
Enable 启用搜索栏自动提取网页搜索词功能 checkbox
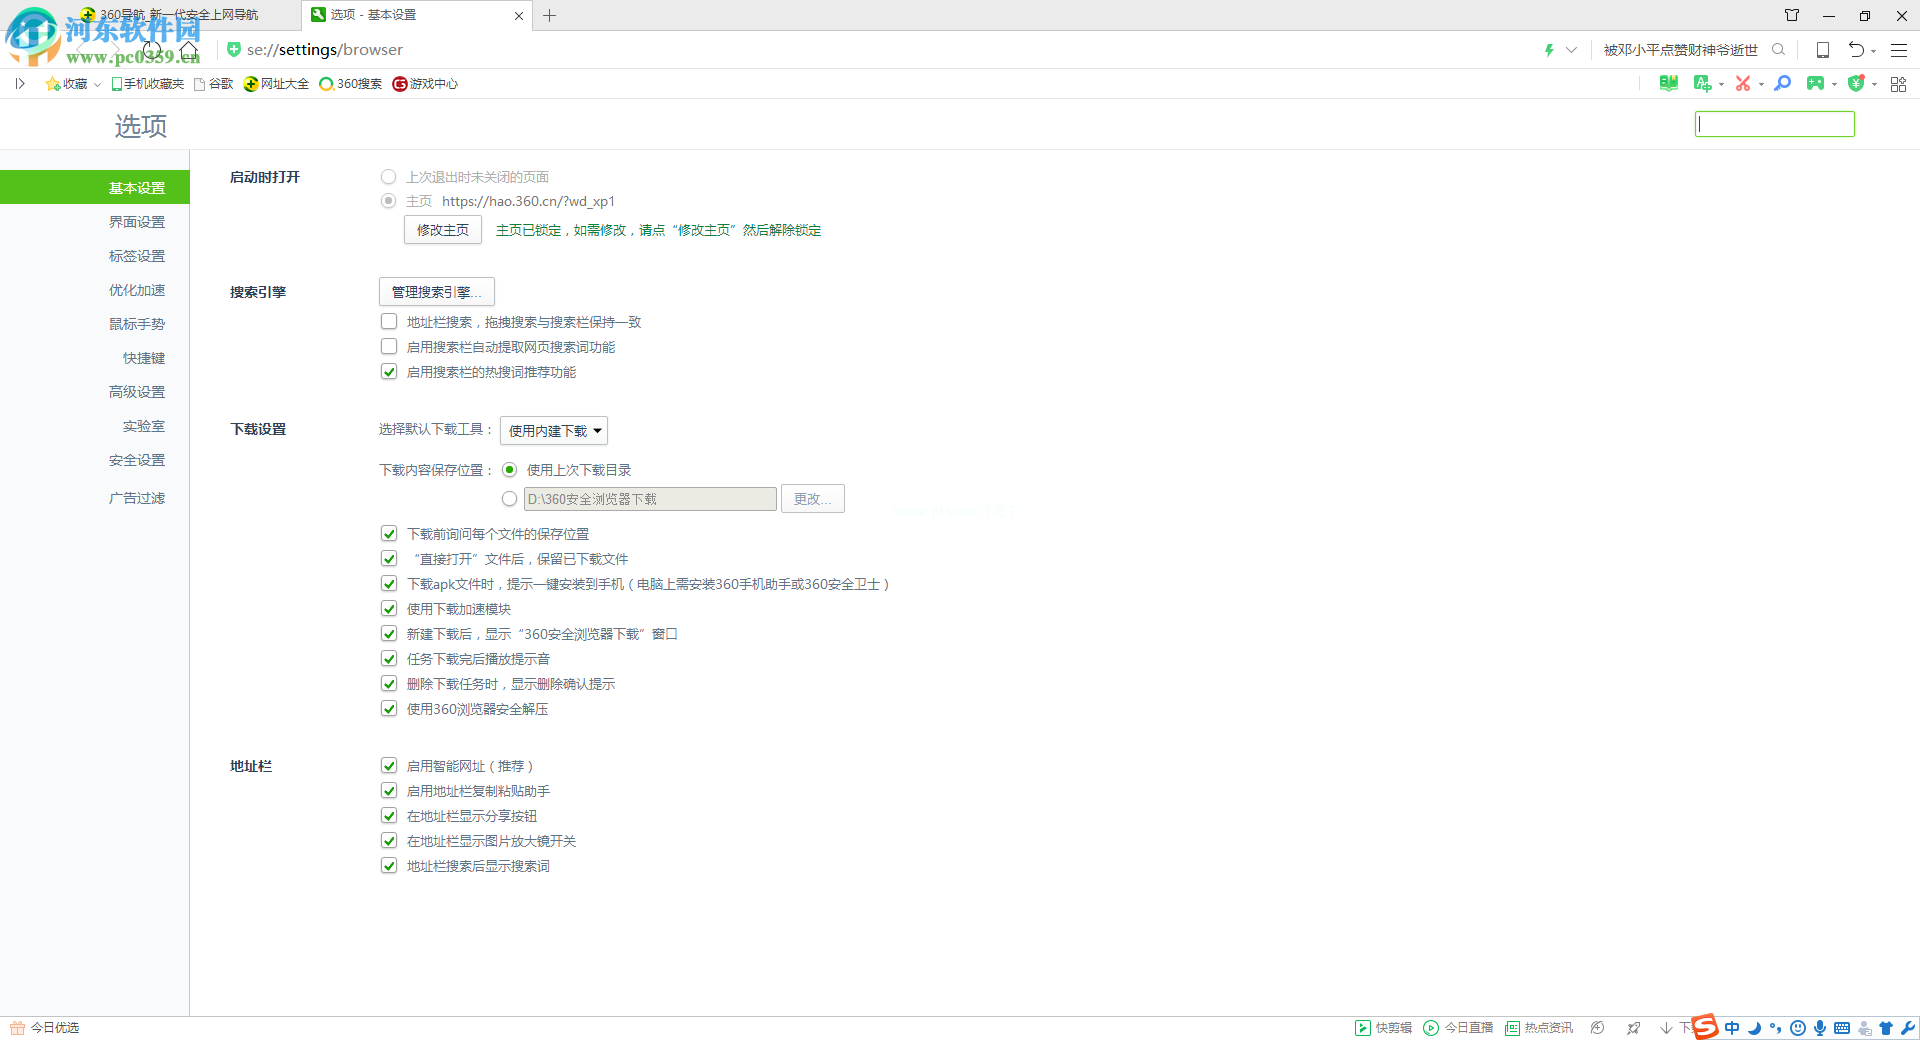(x=389, y=347)
